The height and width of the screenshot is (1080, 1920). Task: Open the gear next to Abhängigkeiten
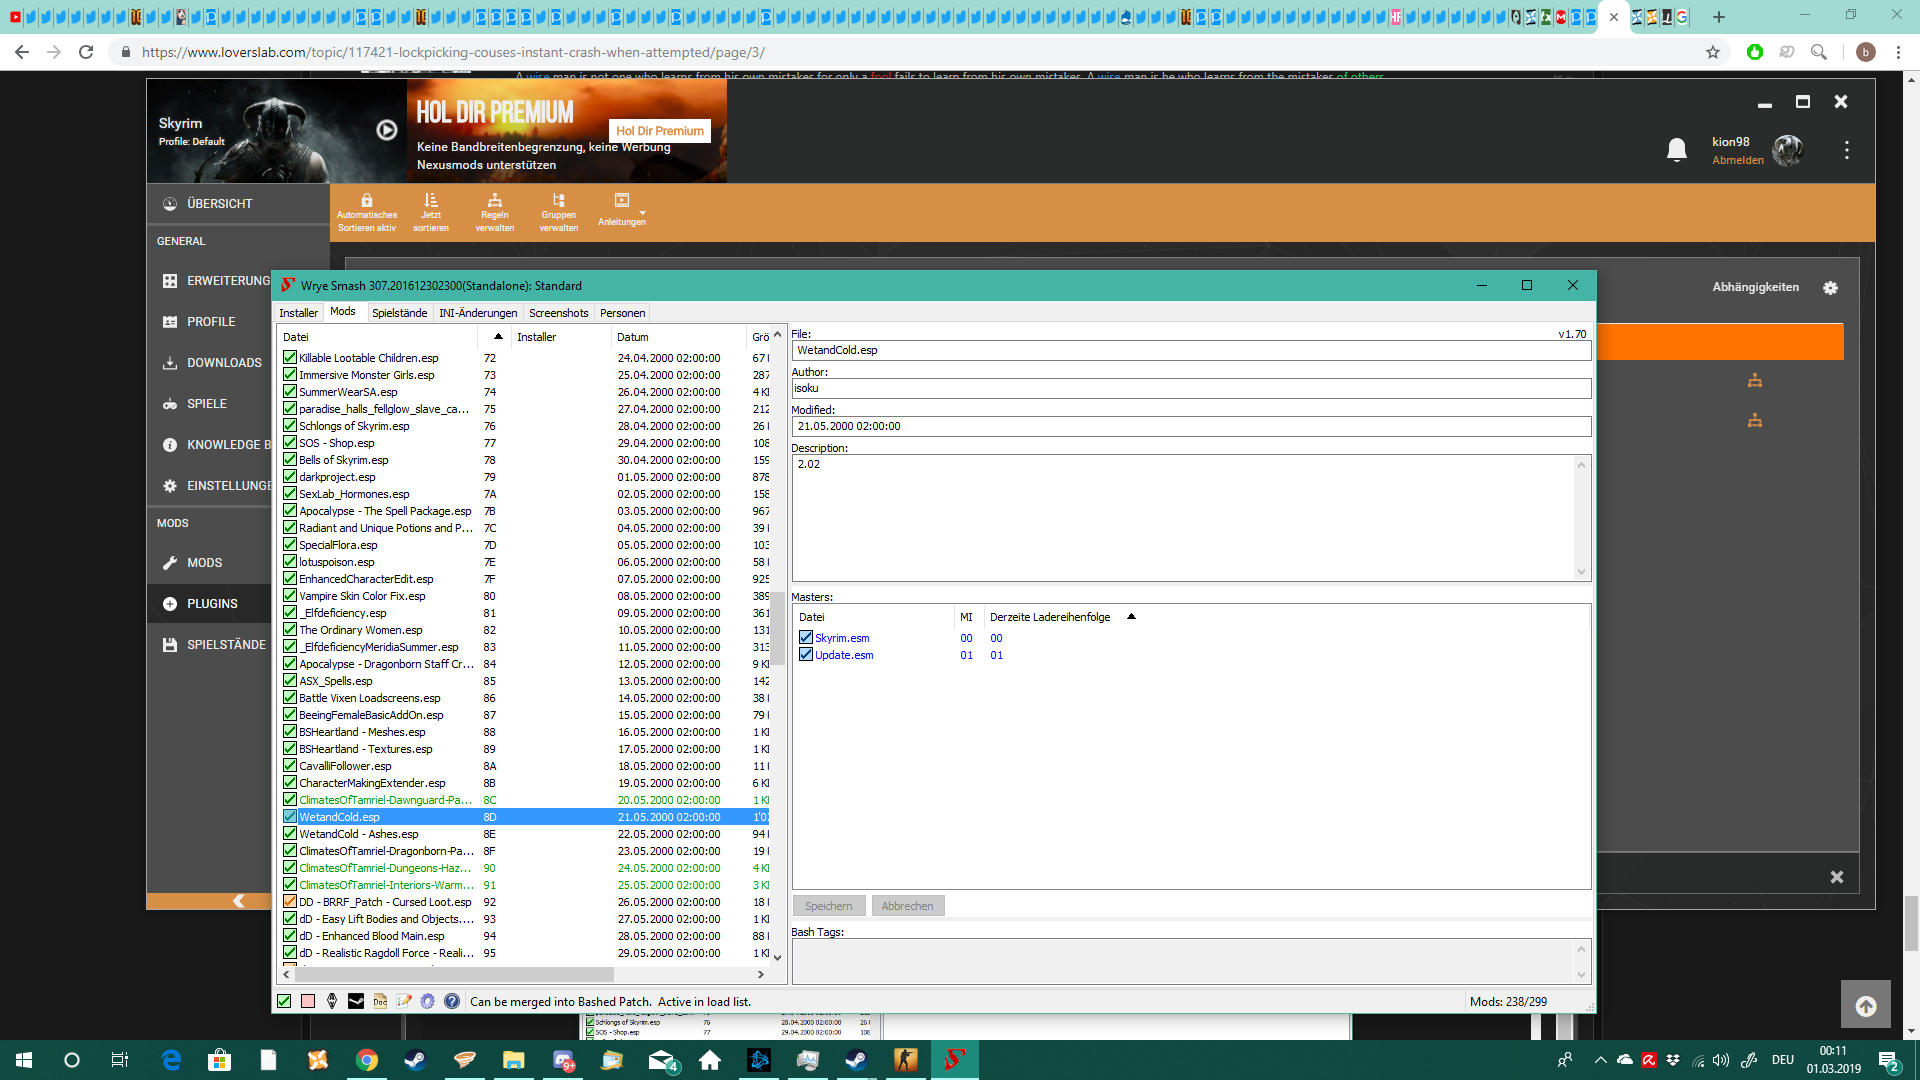click(x=1830, y=288)
